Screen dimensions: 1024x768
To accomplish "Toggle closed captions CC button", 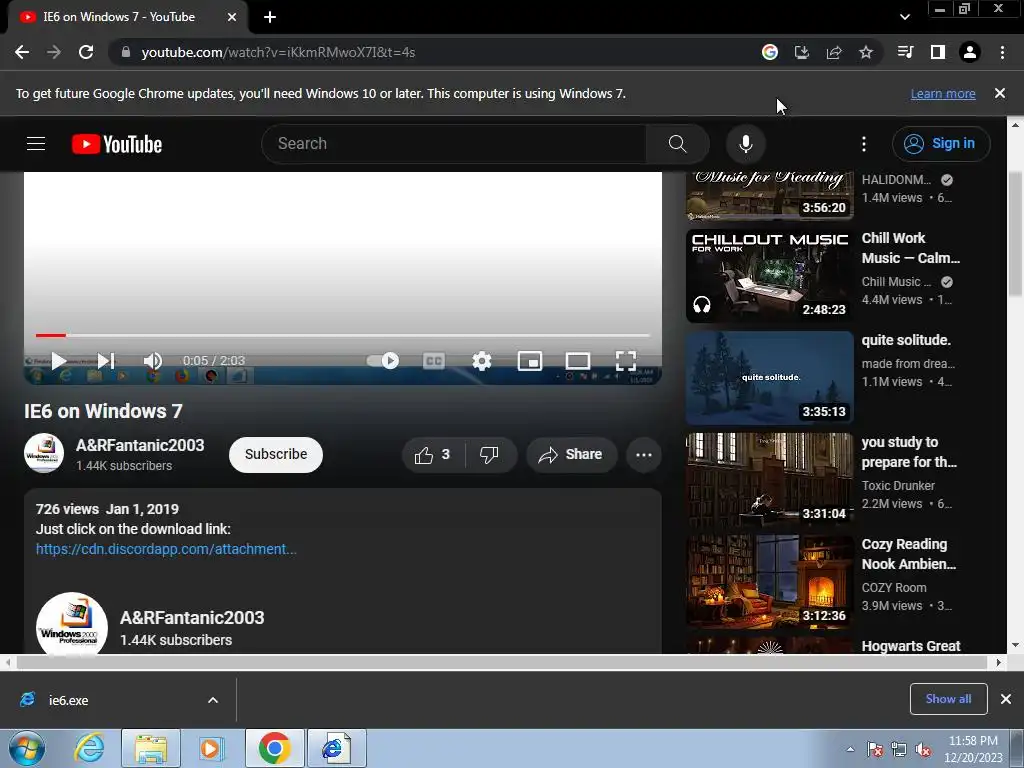I will [434, 360].
